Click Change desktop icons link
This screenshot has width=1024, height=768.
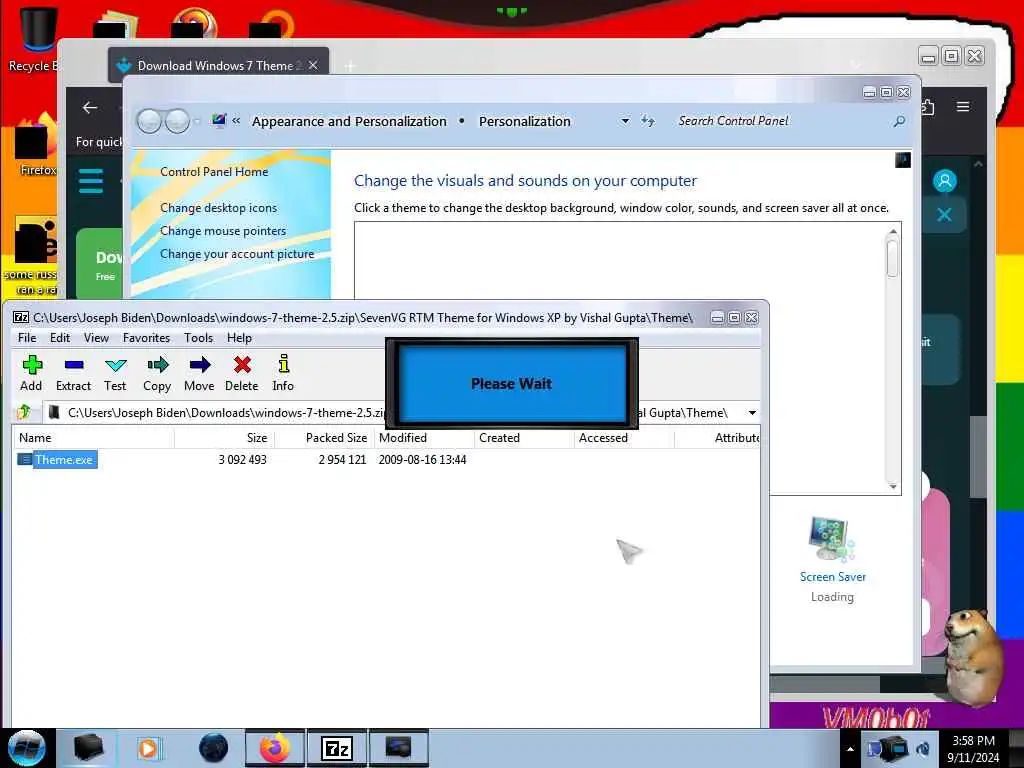click(x=218, y=208)
